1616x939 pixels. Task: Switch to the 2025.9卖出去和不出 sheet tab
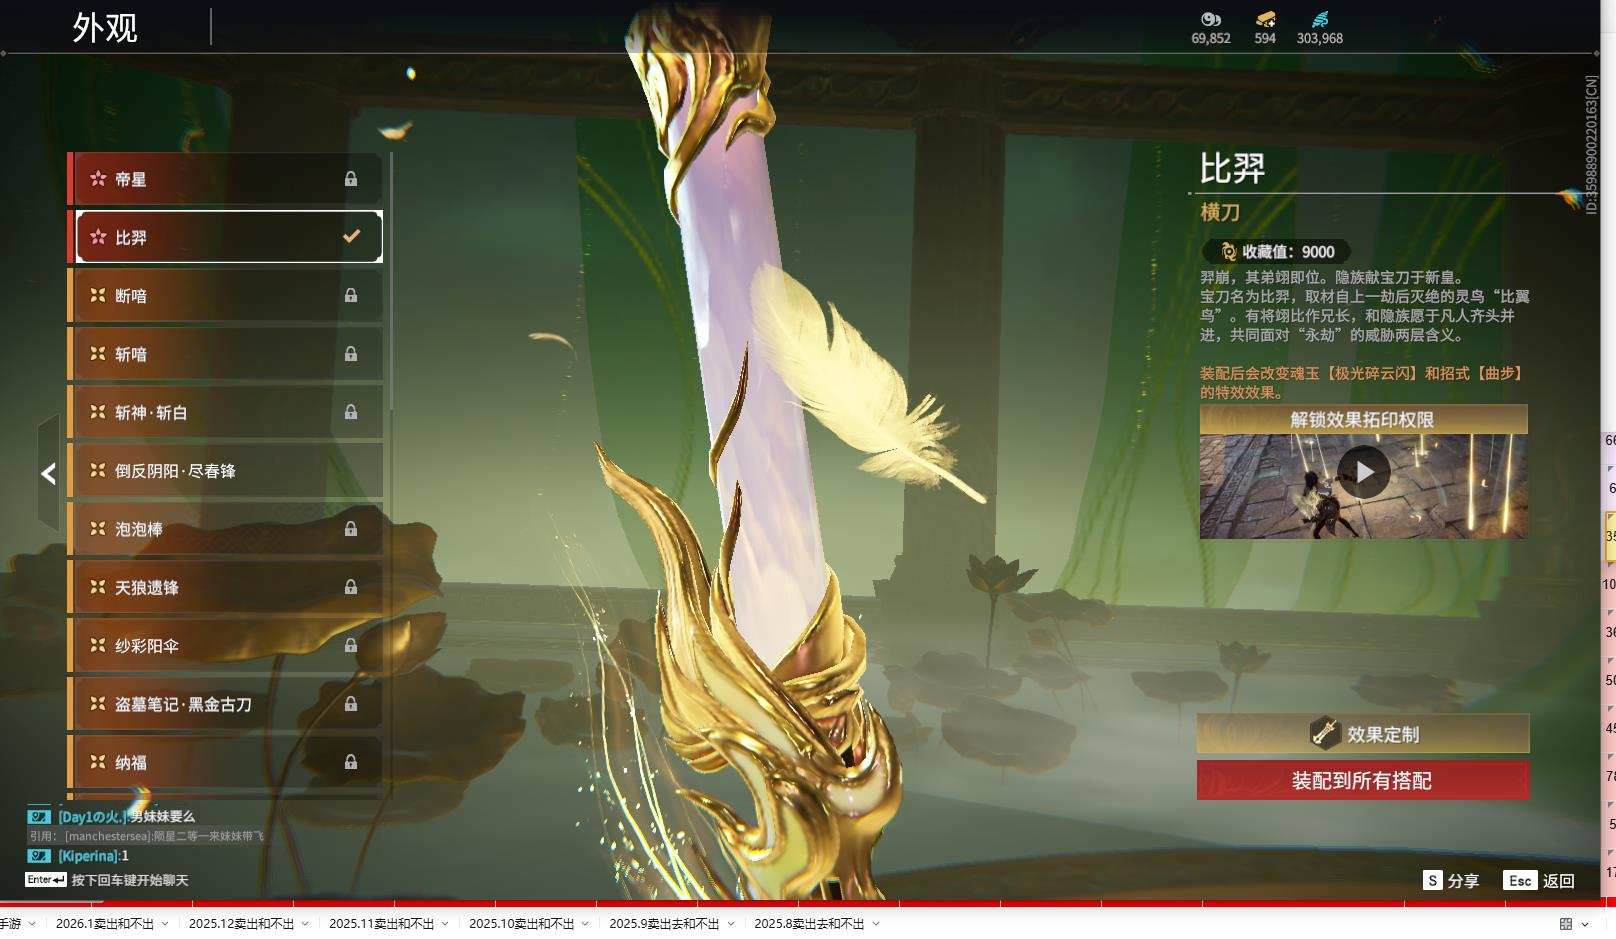tap(665, 924)
